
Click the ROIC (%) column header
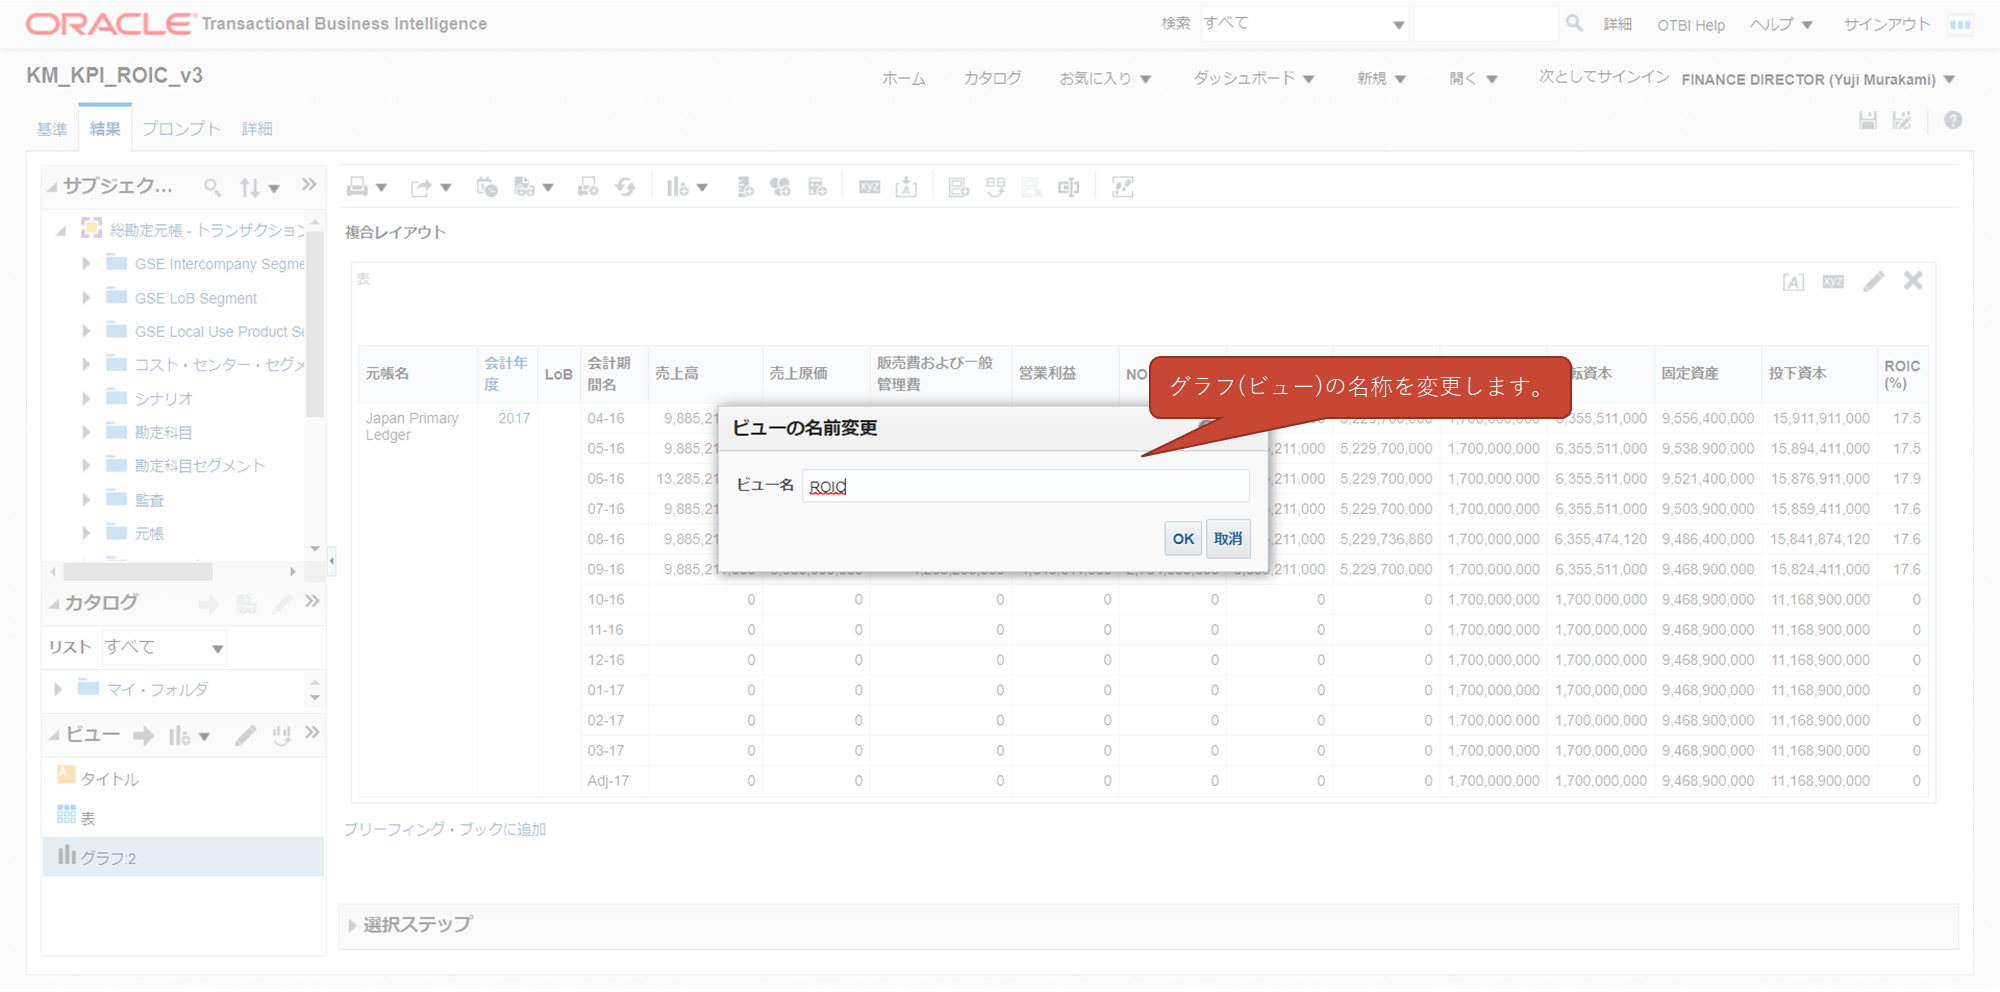[1901, 374]
